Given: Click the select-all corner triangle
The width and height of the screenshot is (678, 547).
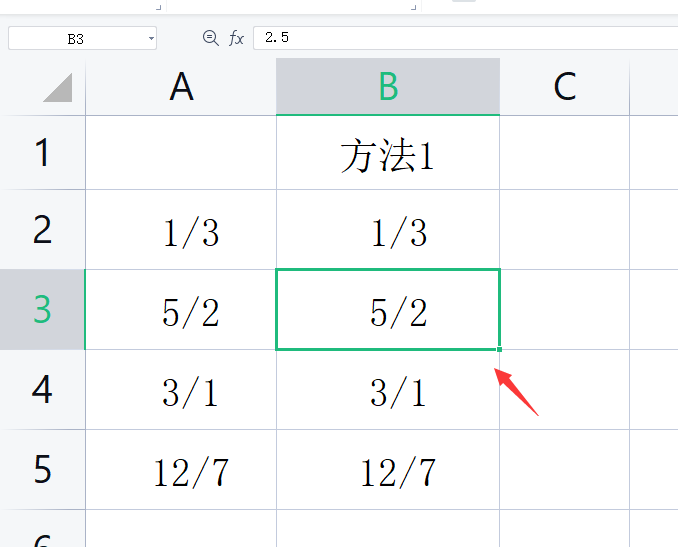Looking at the screenshot, I should pos(58,88).
